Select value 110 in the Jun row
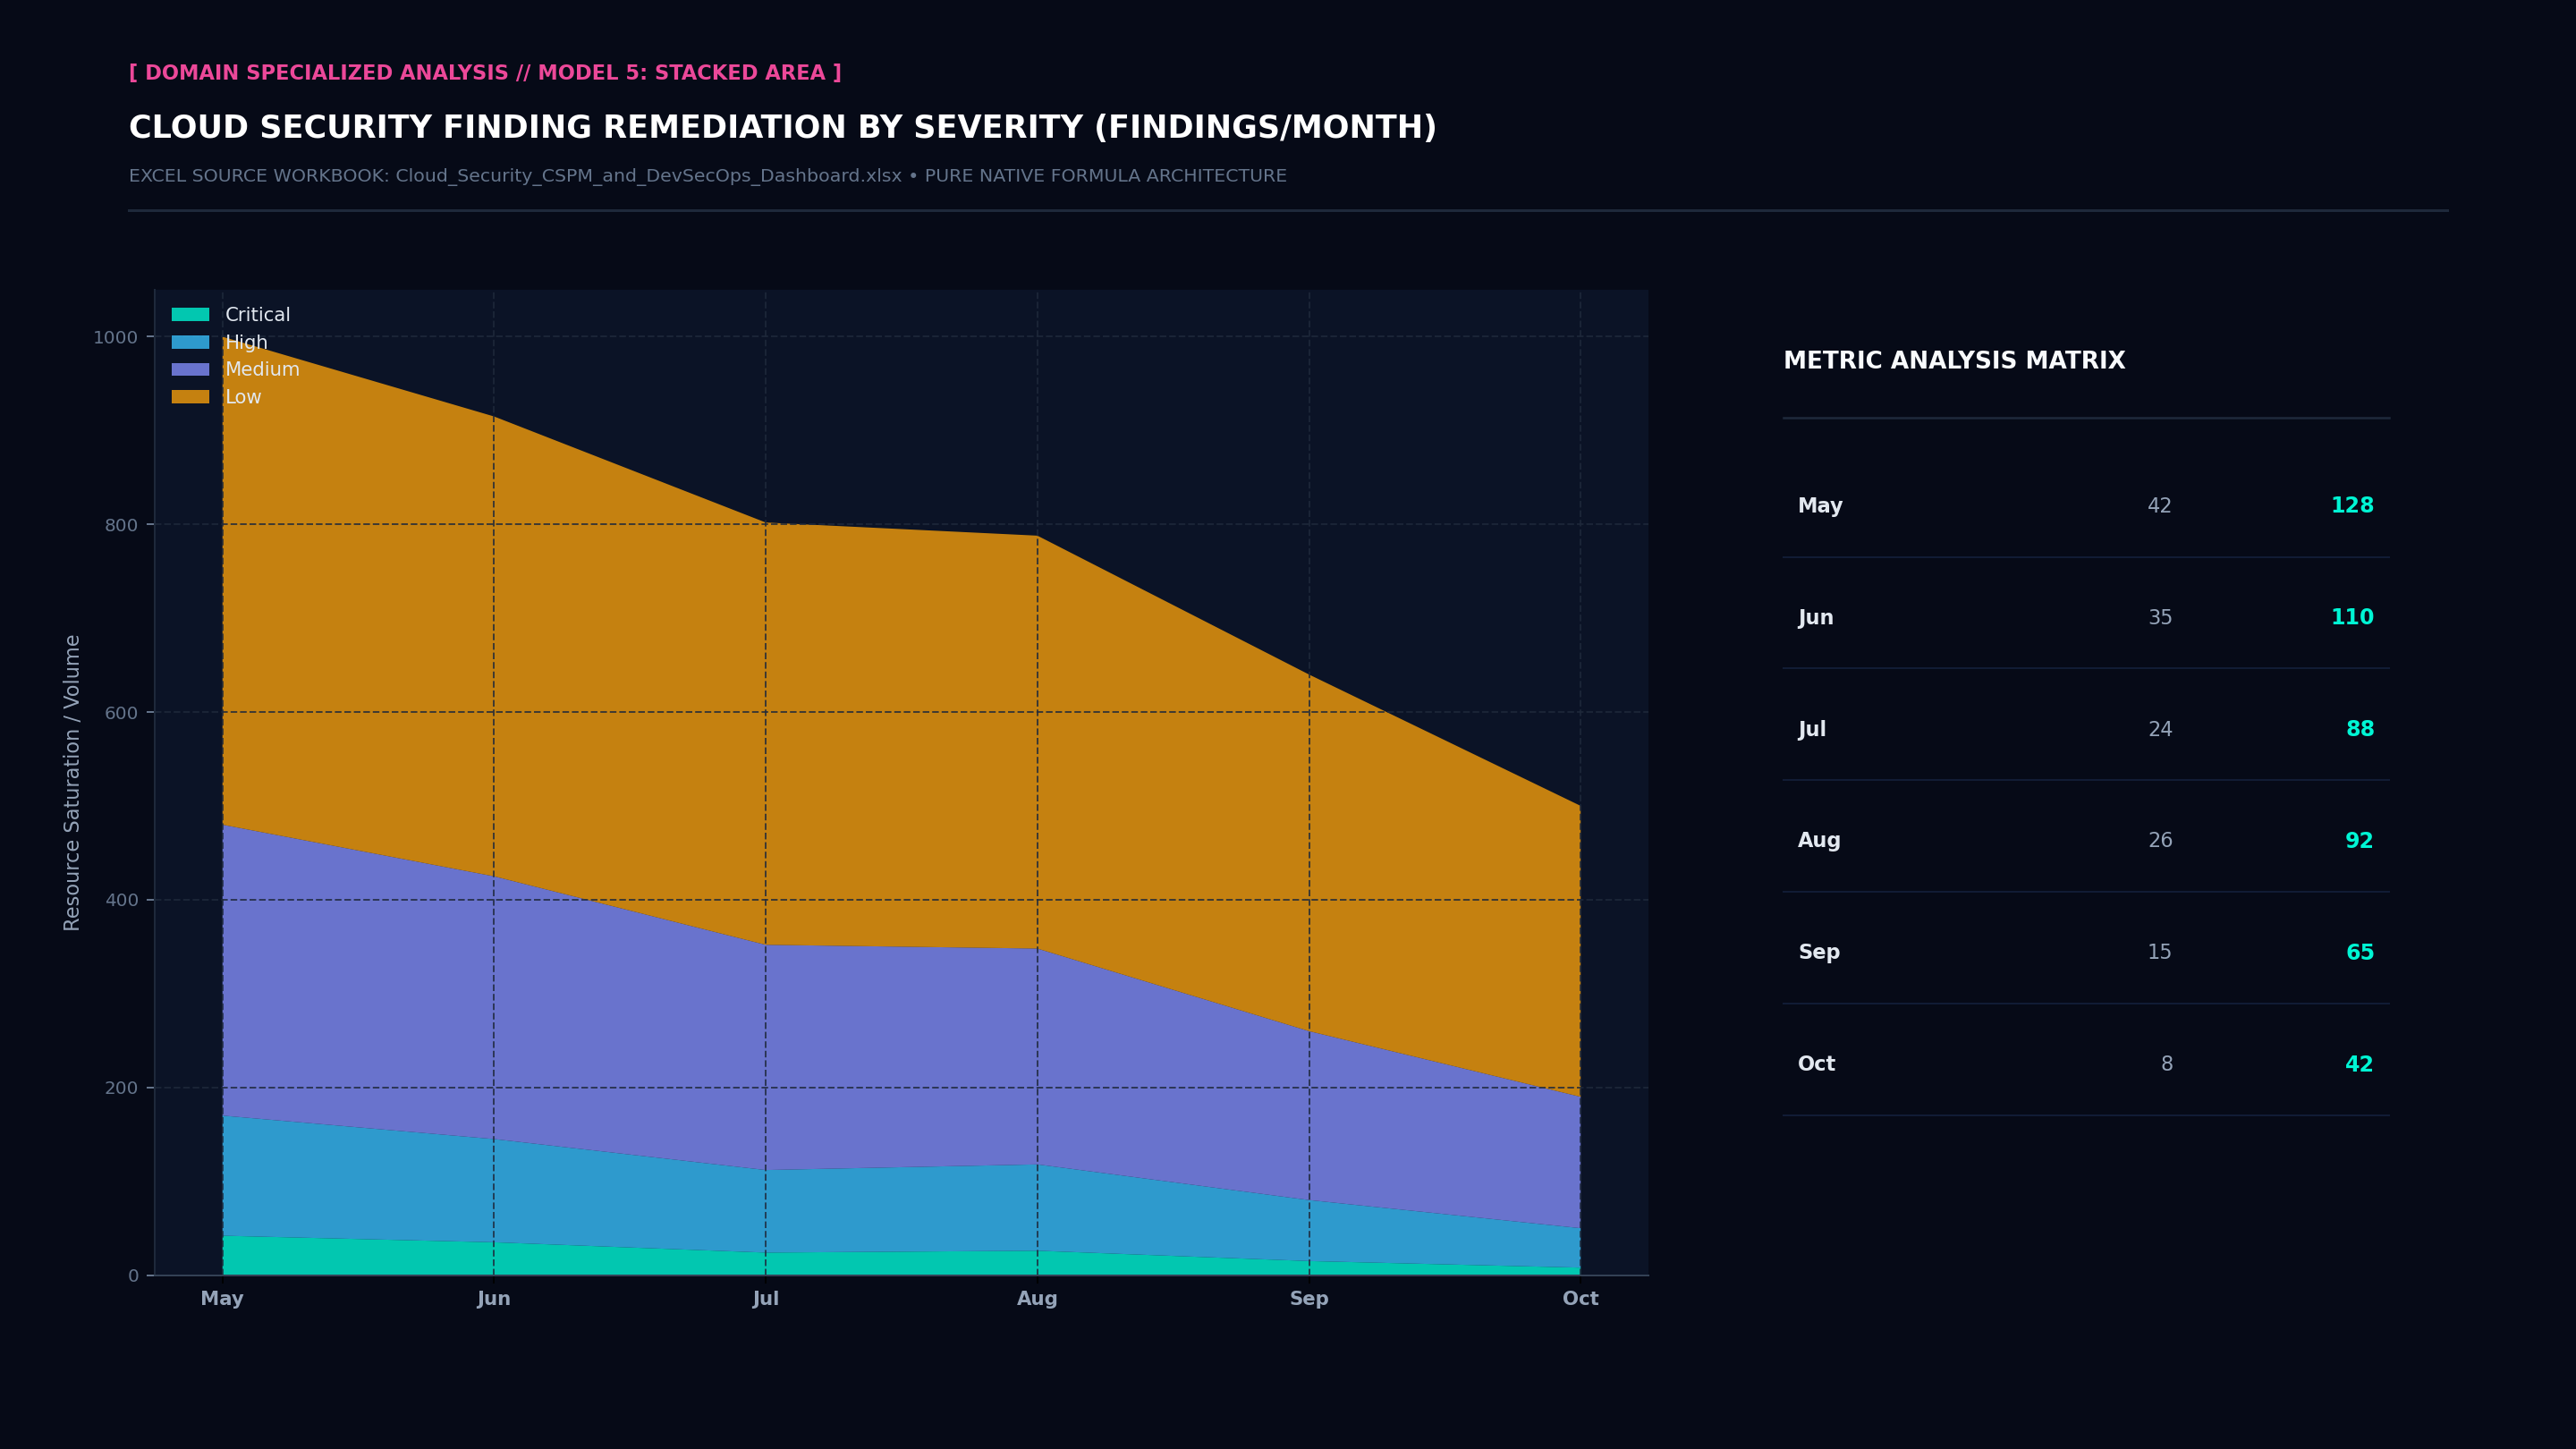Viewport: 2576px width, 1449px height. click(2352, 617)
